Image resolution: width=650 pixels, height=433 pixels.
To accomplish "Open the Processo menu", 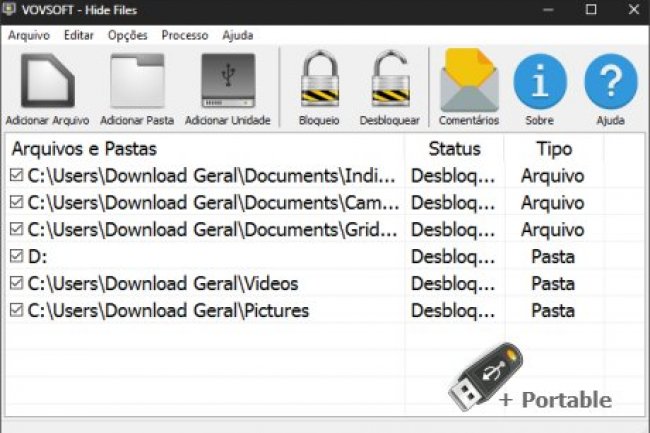I will click(x=185, y=35).
